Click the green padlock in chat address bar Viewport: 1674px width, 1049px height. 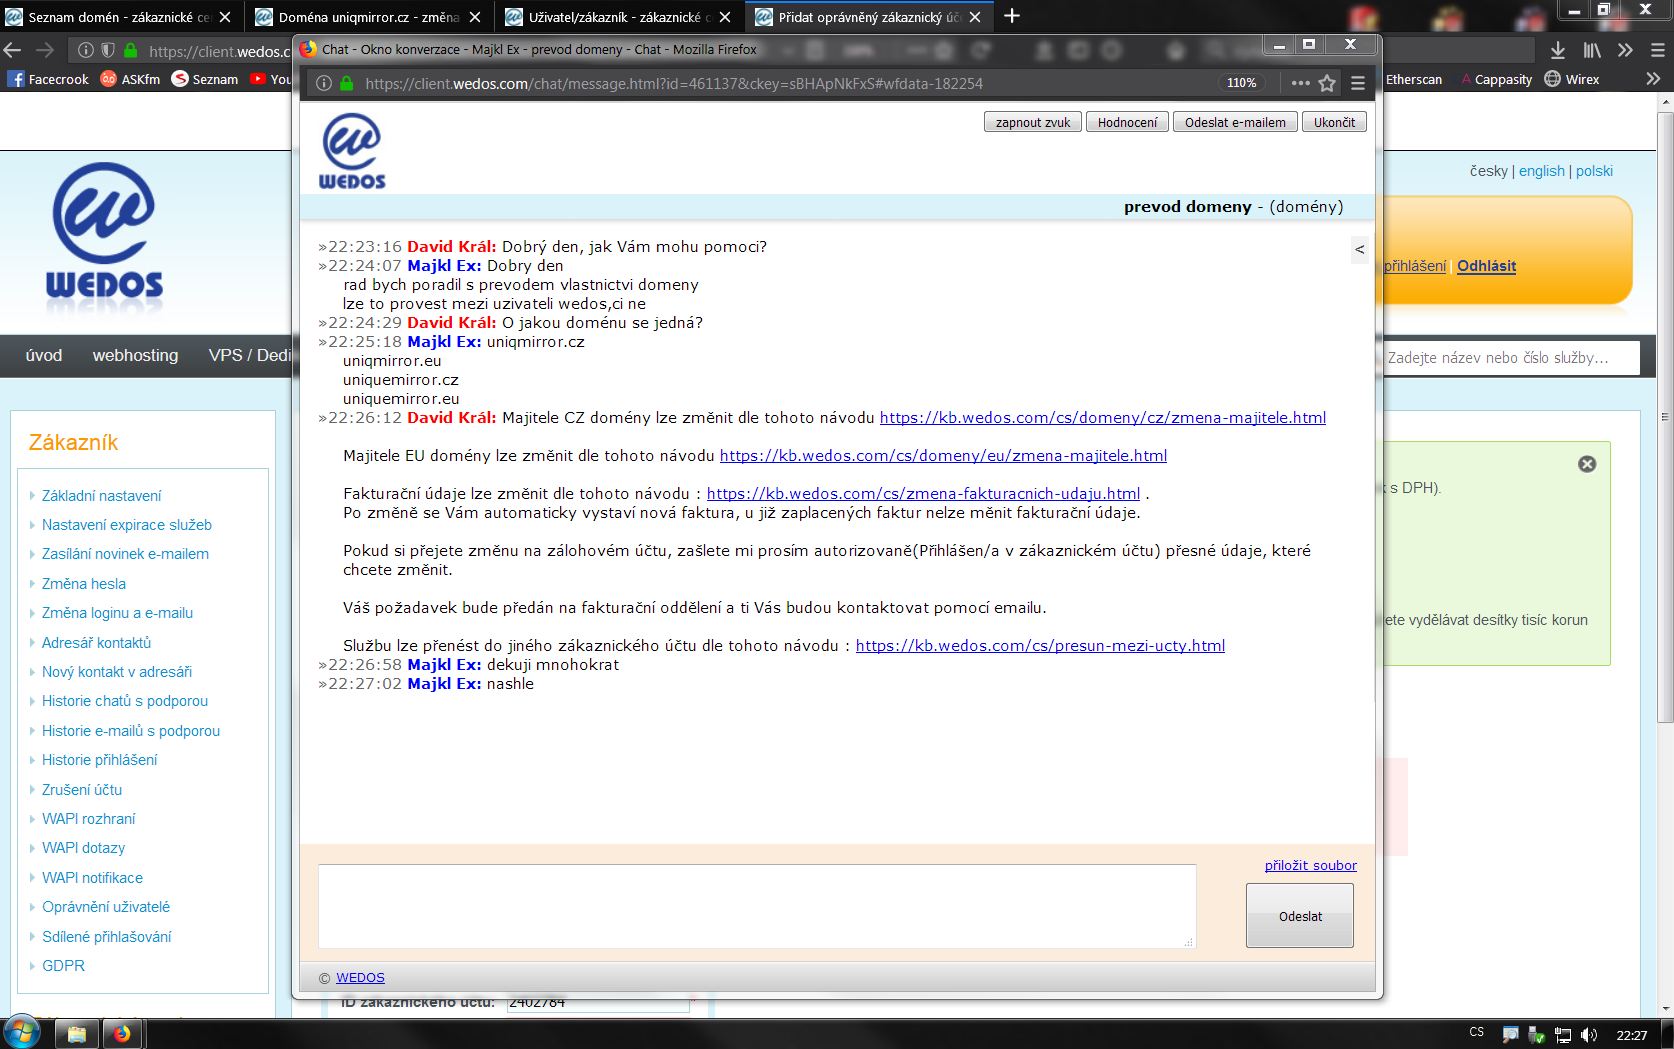[x=346, y=84]
